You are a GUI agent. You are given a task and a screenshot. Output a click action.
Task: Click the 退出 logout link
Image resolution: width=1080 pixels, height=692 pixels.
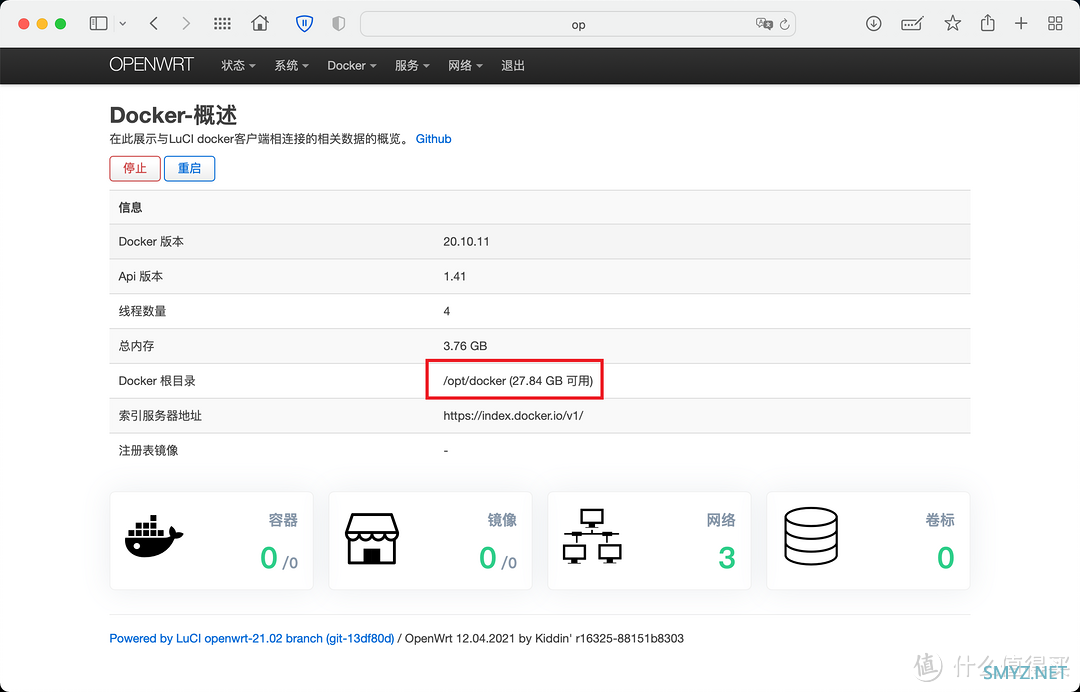coord(513,66)
